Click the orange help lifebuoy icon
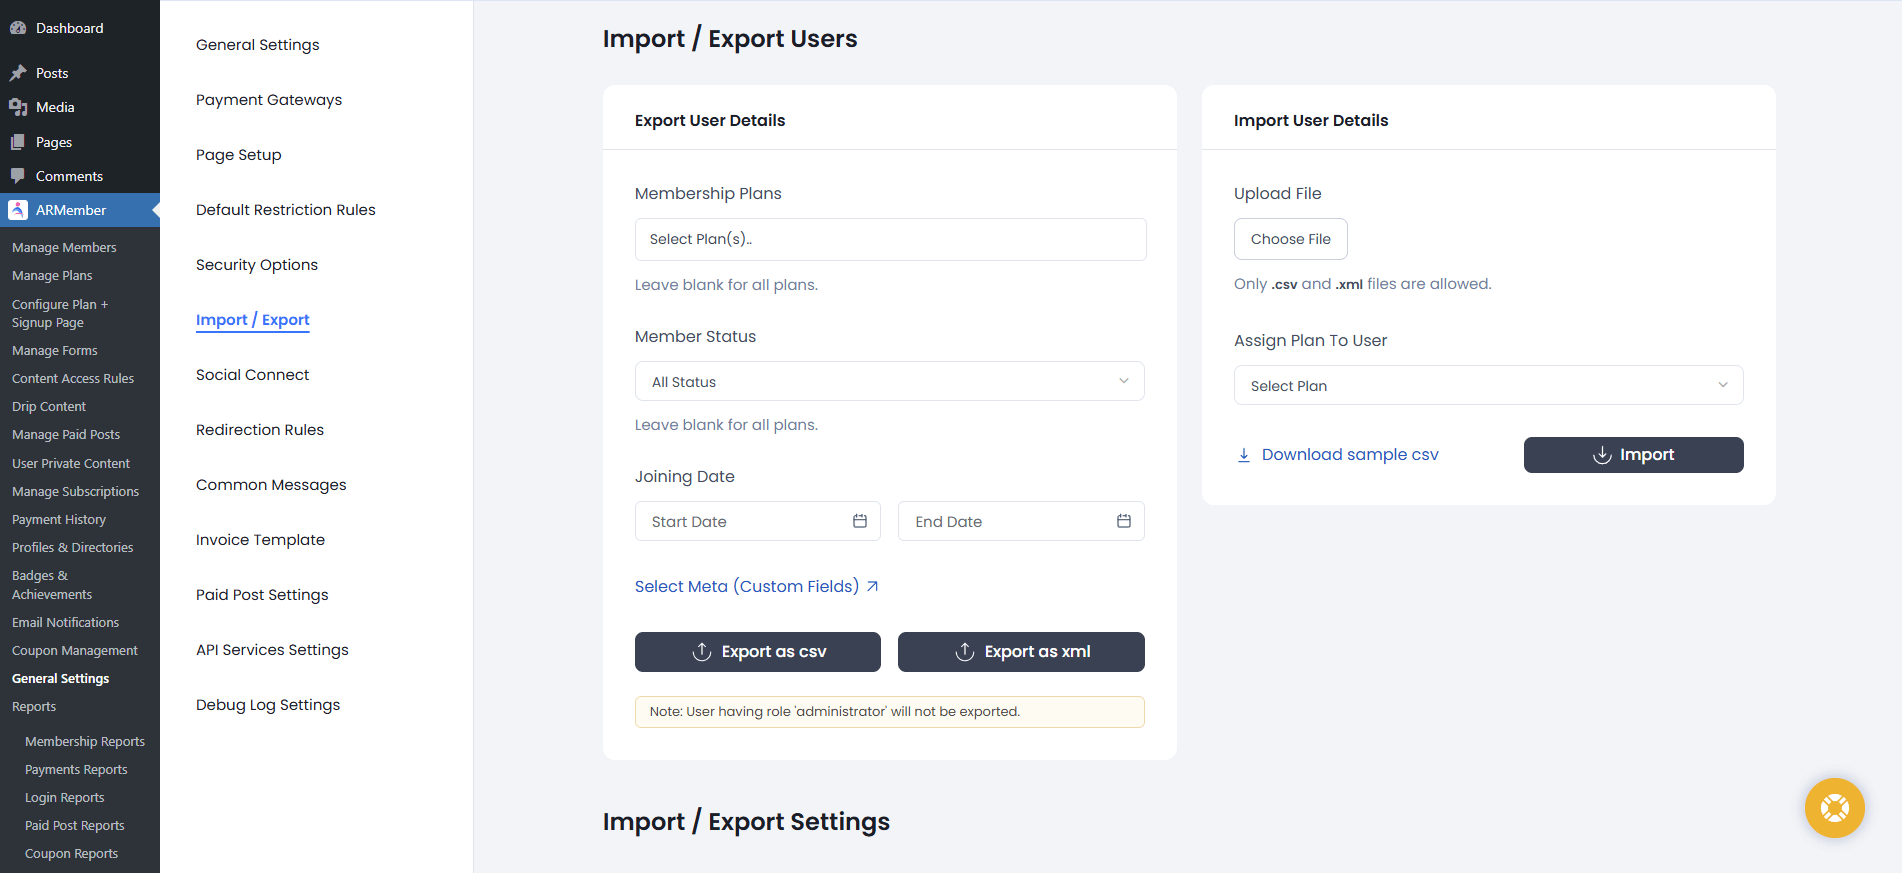Image resolution: width=1902 pixels, height=873 pixels. 1834,808
